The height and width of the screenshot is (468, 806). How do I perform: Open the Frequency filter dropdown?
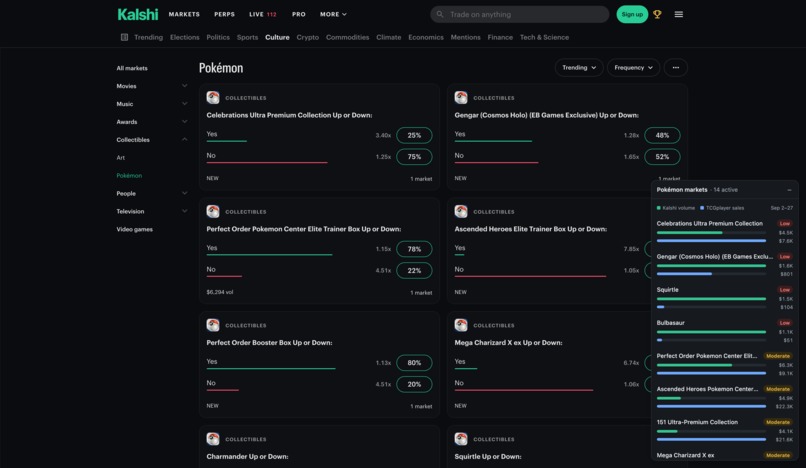(633, 67)
